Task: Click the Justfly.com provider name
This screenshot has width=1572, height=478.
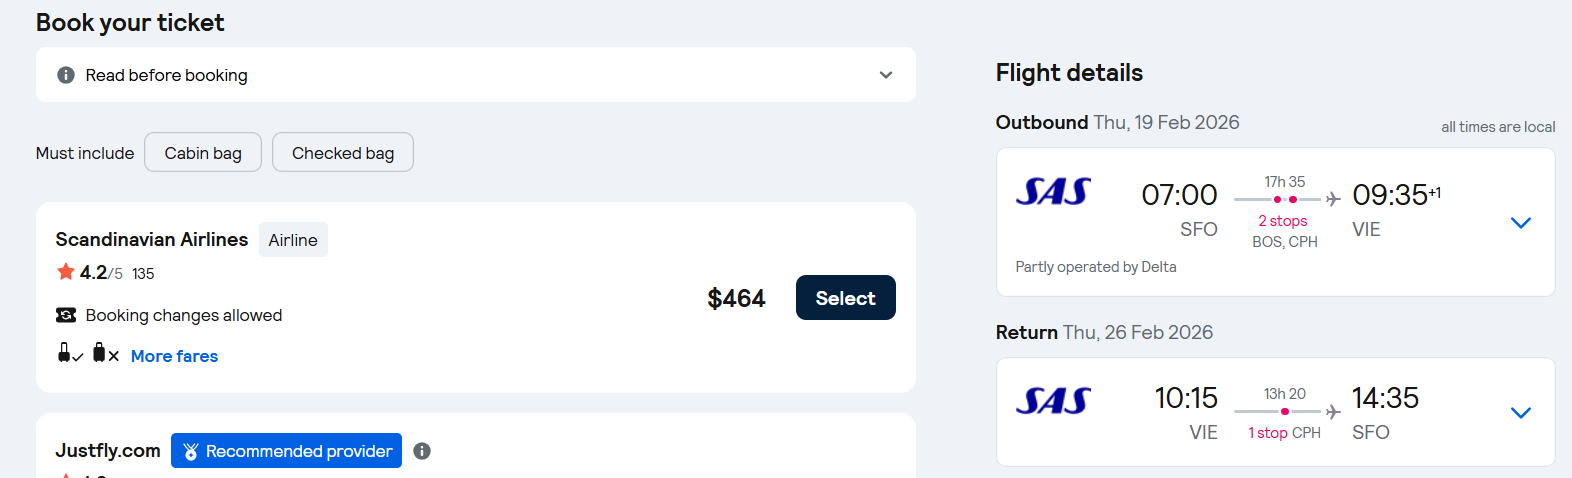Action: pyautogui.click(x=108, y=451)
